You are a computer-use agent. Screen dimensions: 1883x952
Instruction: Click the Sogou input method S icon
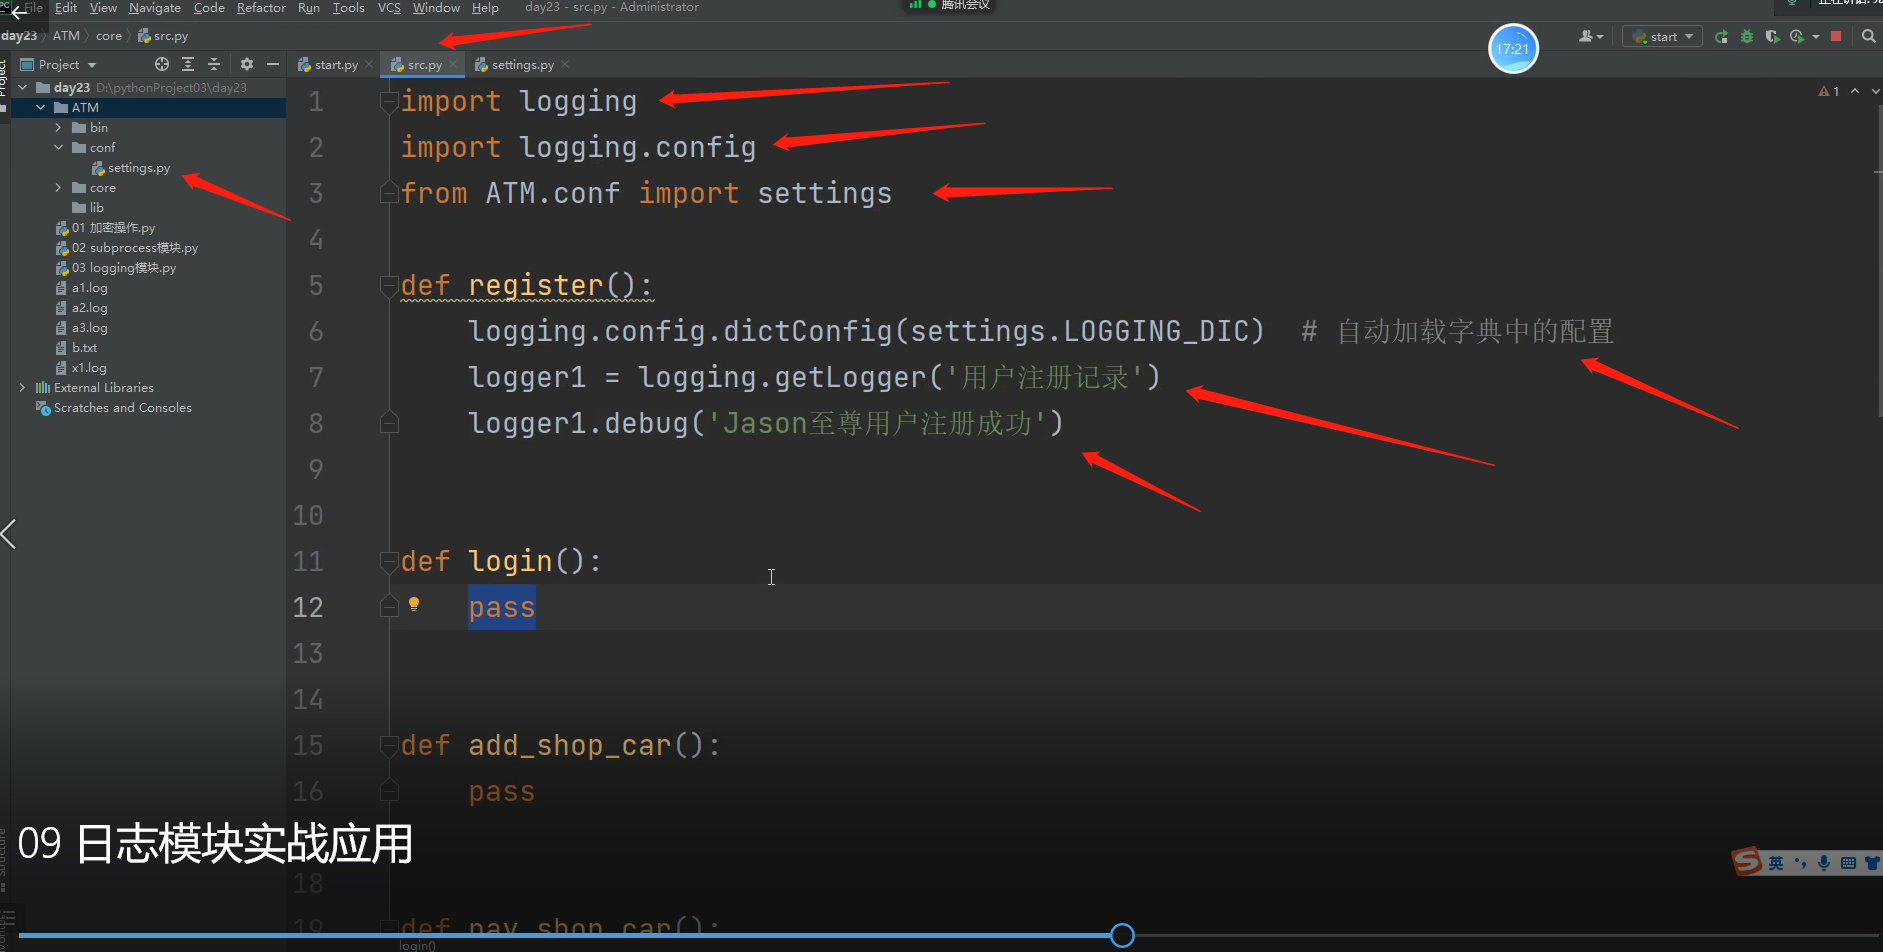click(1748, 861)
